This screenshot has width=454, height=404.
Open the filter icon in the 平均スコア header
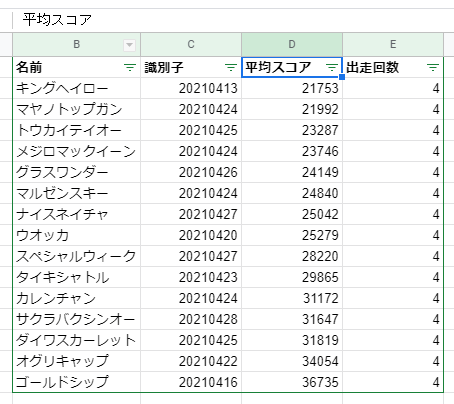pos(331,68)
